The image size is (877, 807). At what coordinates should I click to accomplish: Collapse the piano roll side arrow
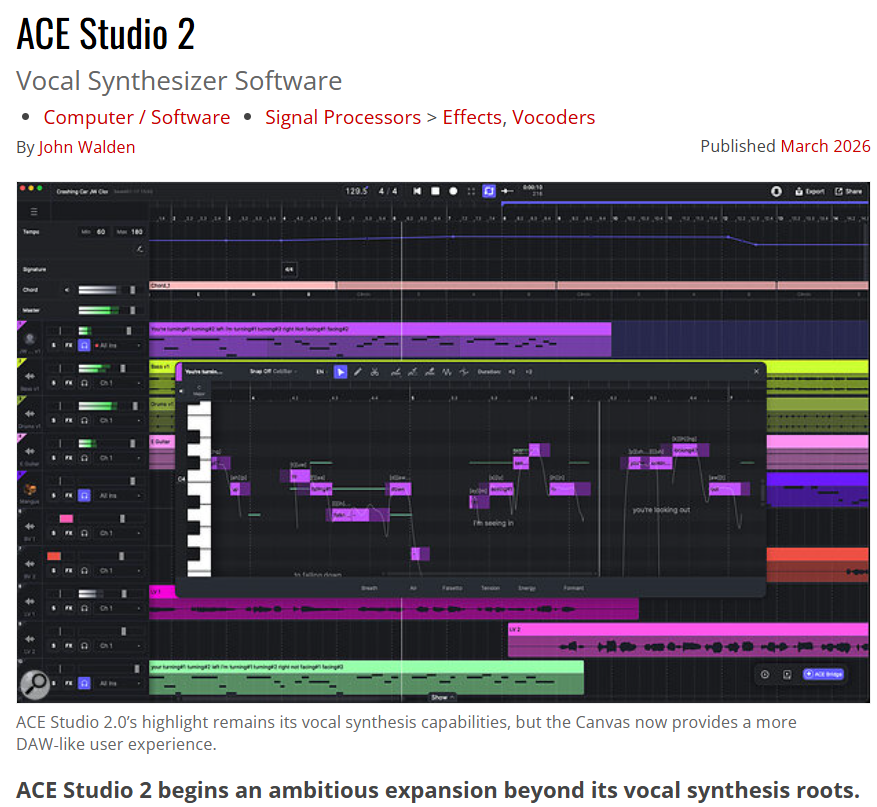coord(181,390)
